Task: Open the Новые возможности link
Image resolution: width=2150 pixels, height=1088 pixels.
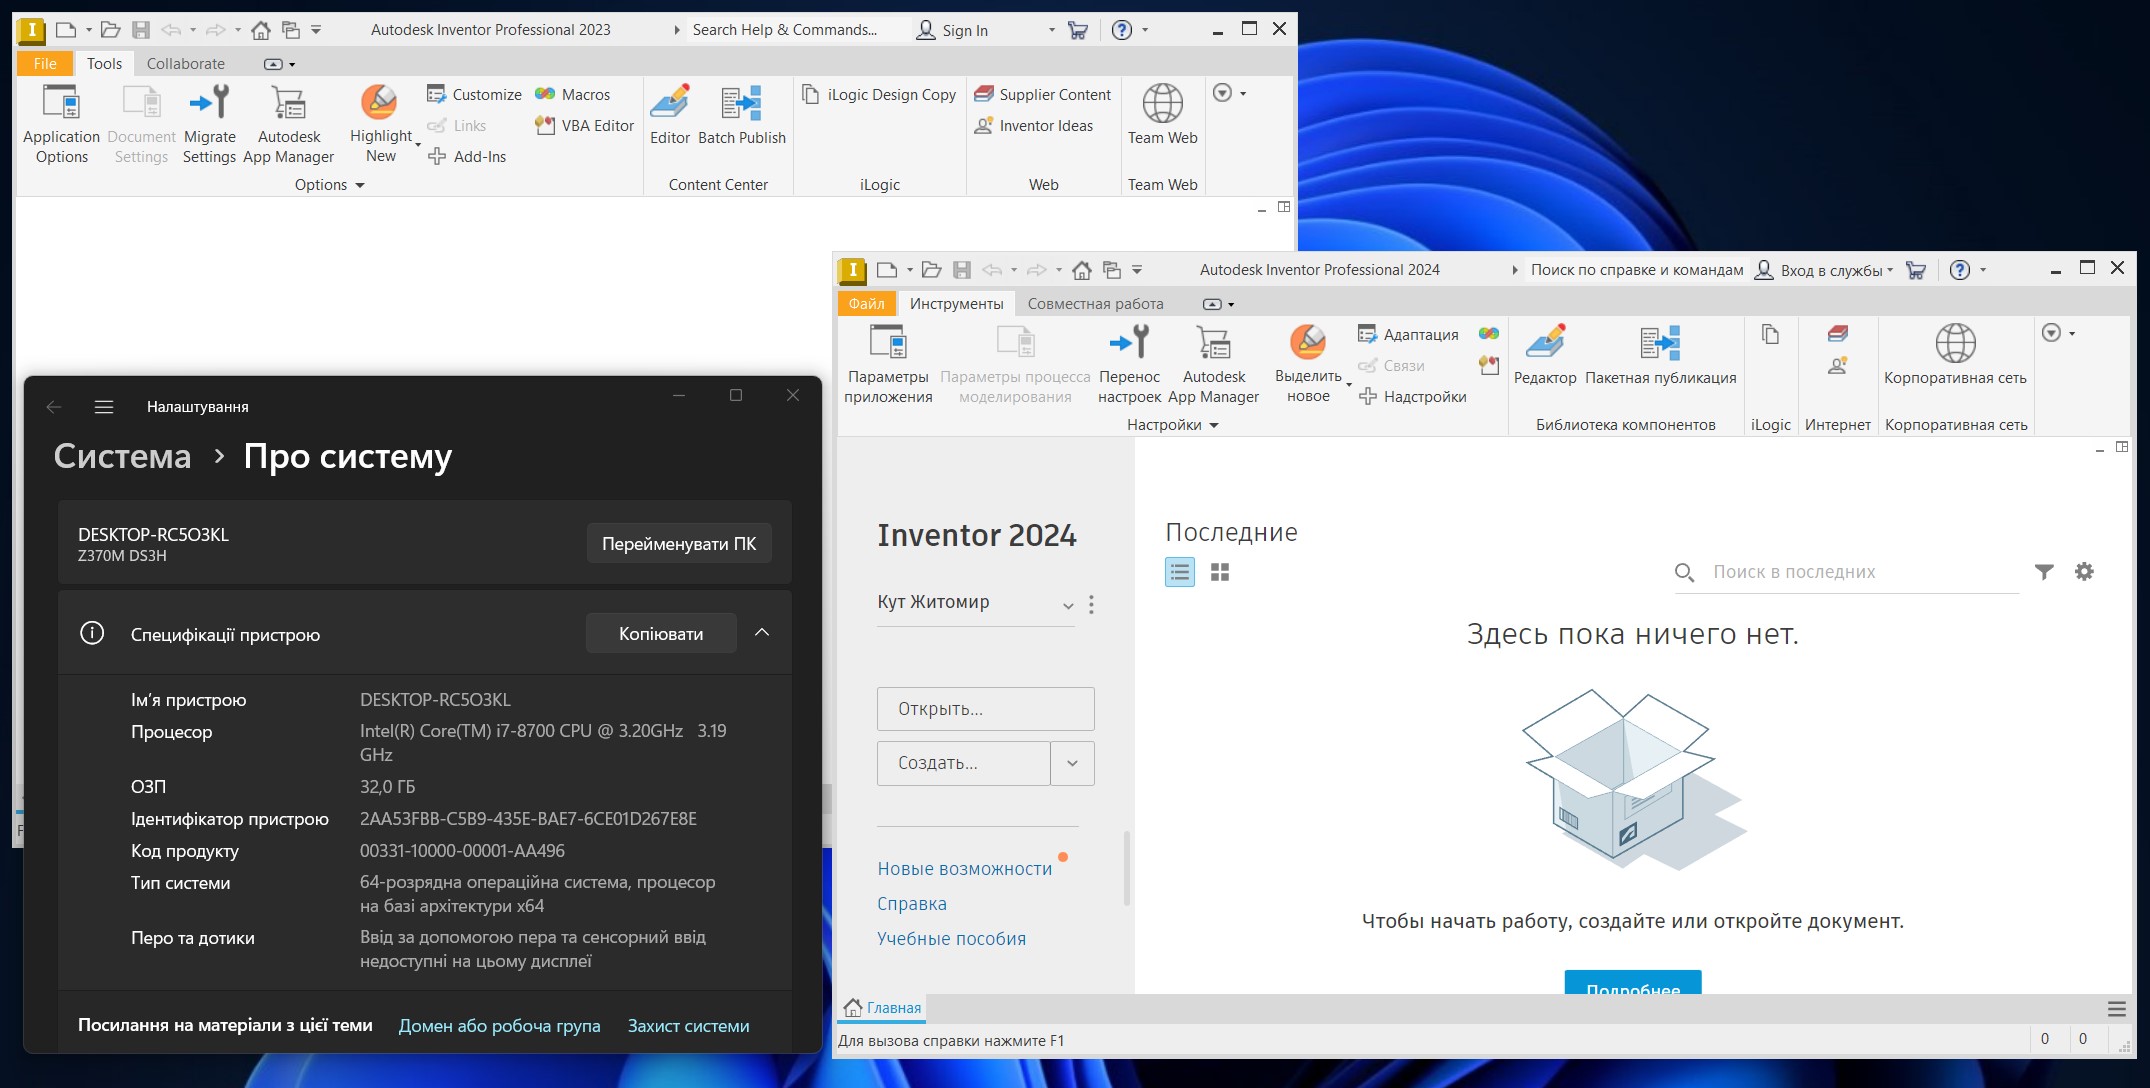Action: pyautogui.click(x=965, y=869)
